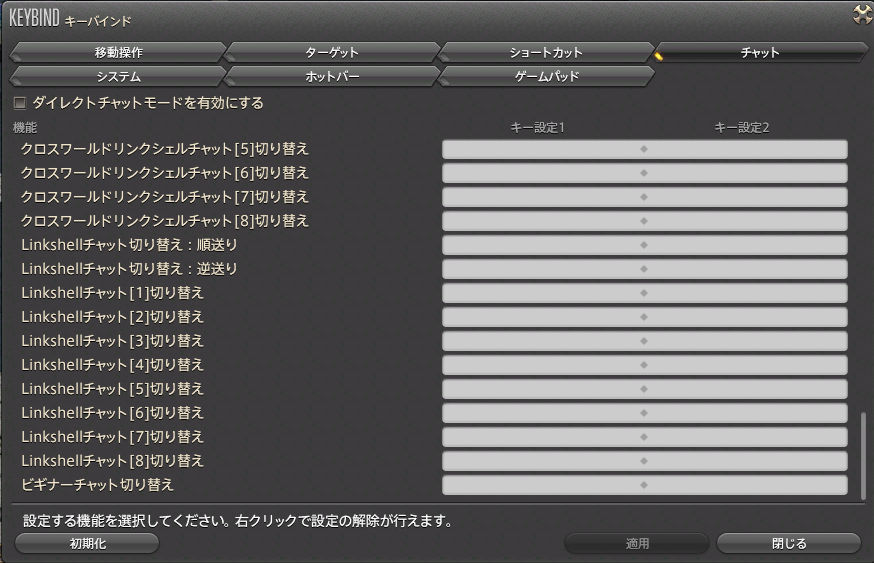Select the クロスワールドリンクシェルチャット[8]切り替え label
Image resolution: width=874 pixels, height=563 pixels.
click(164, 221)
